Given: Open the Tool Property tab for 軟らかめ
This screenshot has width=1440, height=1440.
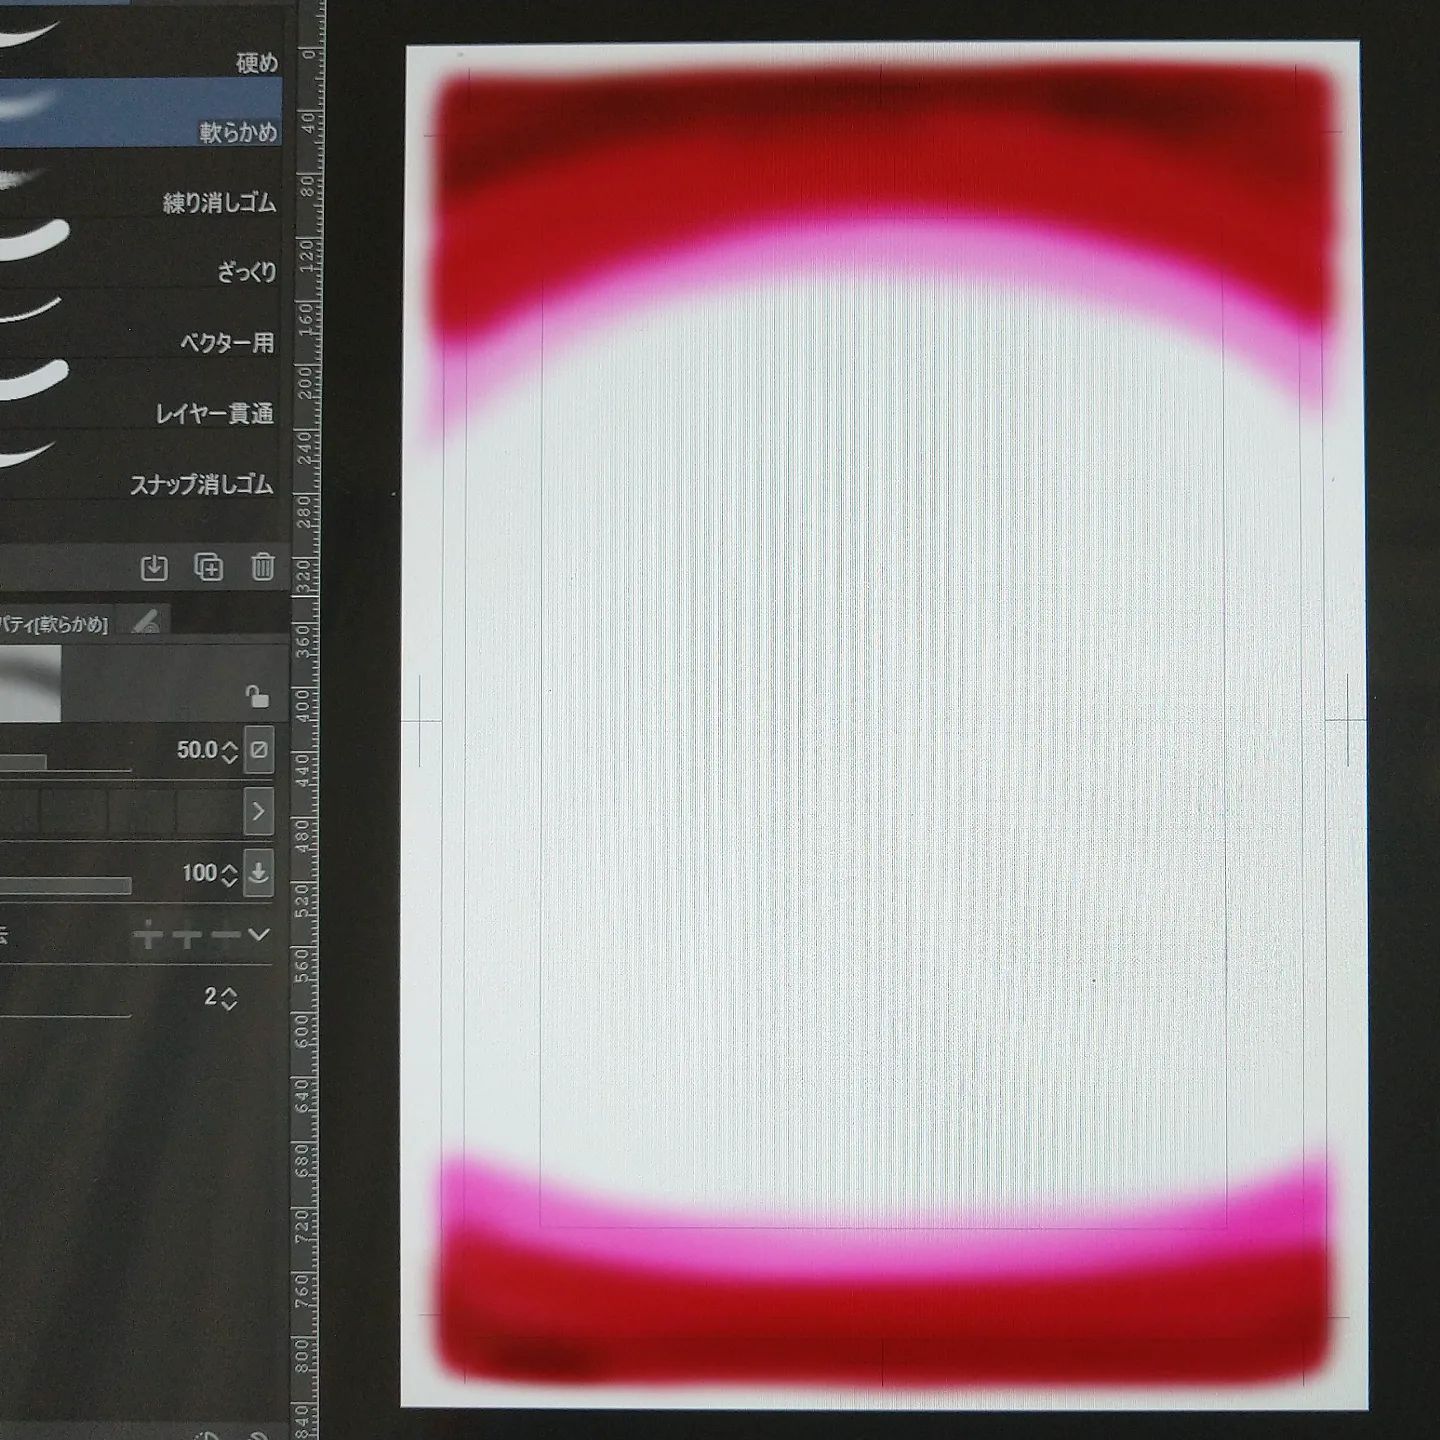Looking at the screenshot, I should pos(56,624).
